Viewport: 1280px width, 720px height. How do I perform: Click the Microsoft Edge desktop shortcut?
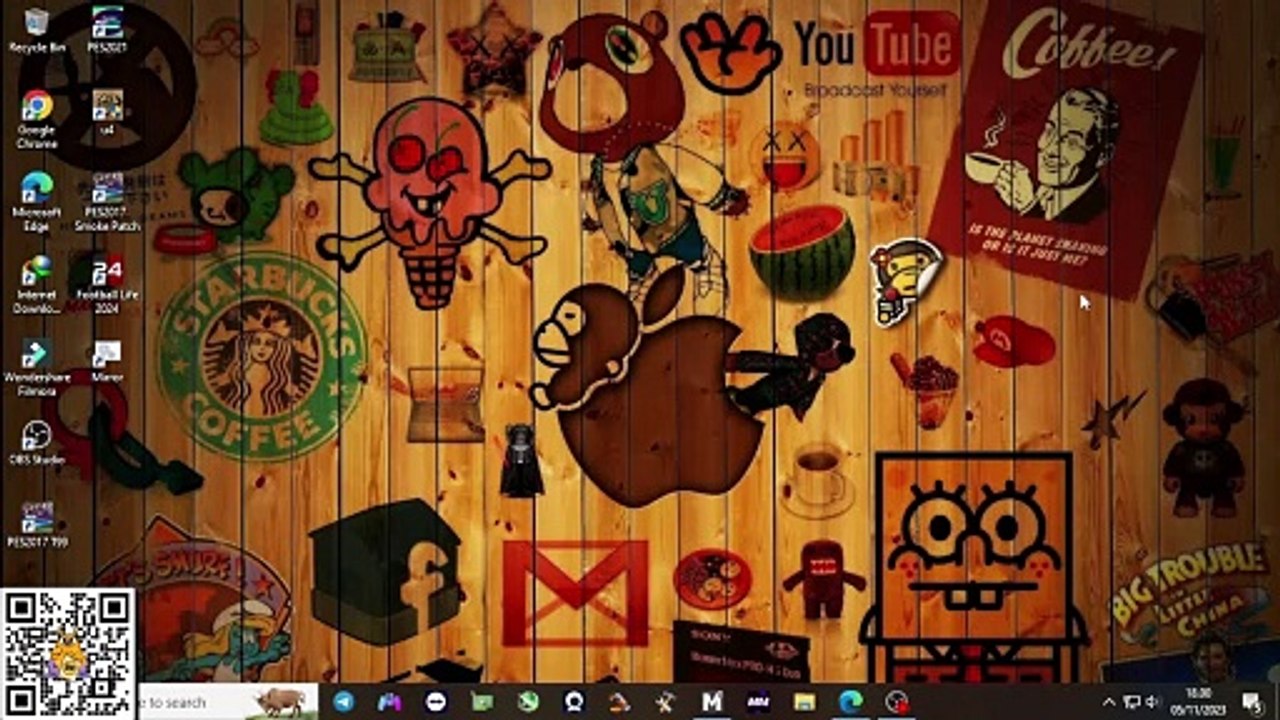coord(37,202)
